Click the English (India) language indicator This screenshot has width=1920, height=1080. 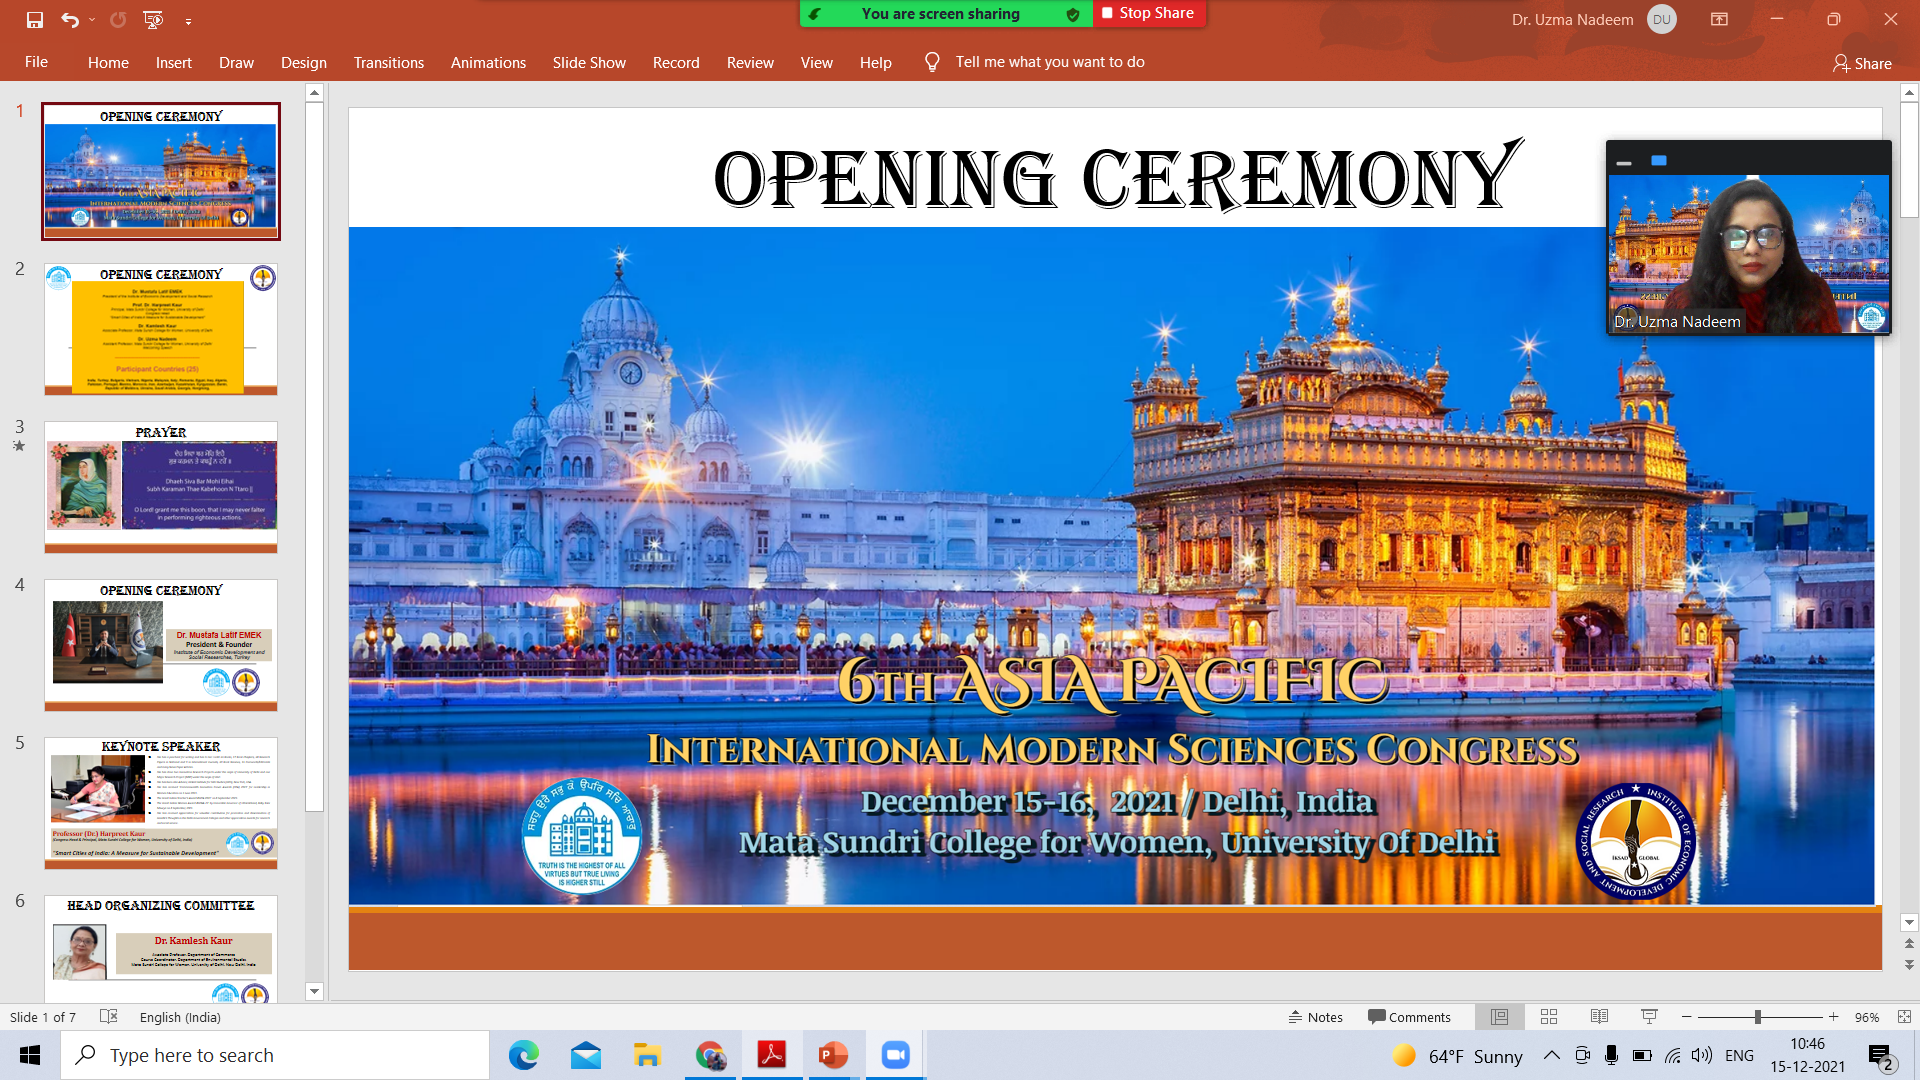point(180,1017)
